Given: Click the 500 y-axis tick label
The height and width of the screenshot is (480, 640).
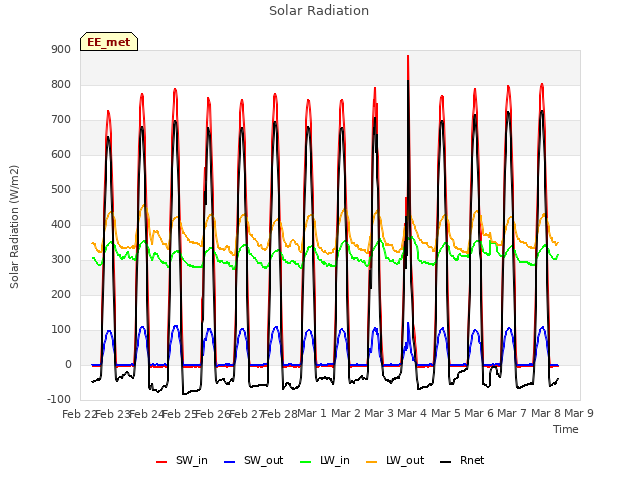Looking at the screenshot, I should coord(61,190).
